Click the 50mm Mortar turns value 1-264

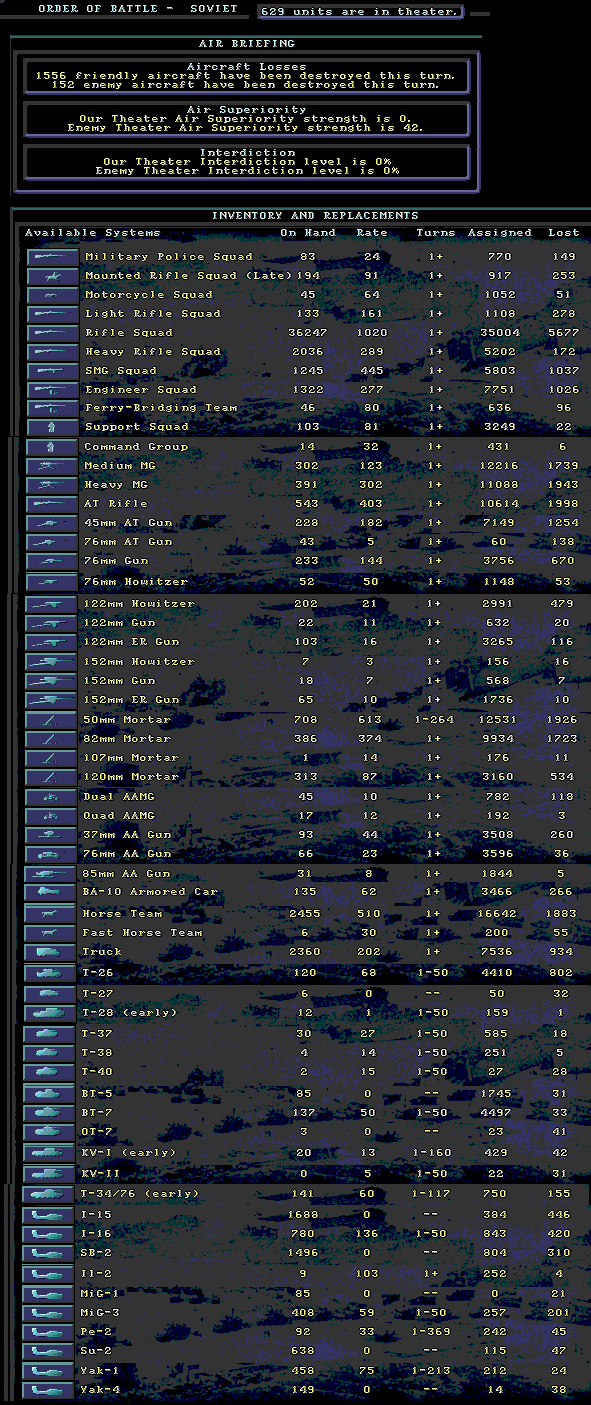pyautogui.click(x=435, y=720)
